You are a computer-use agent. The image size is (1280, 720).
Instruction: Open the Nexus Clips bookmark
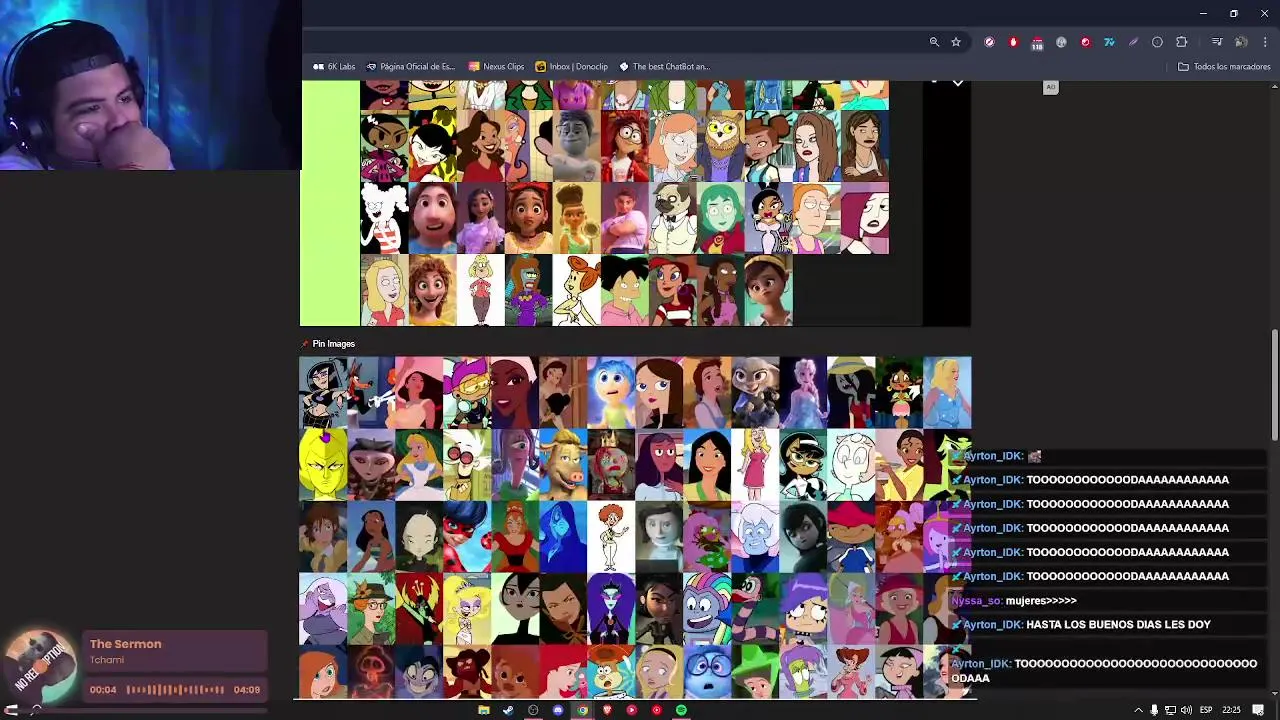[x=496, y=67]
